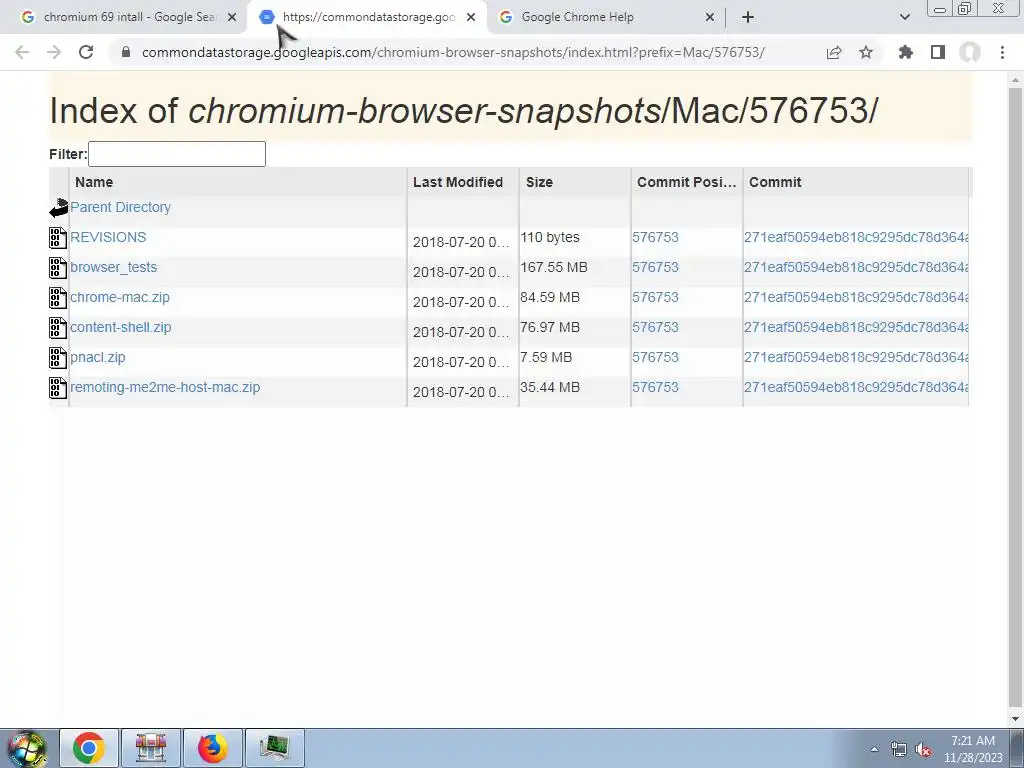Open commit position 576753 in pnacl.zip row
1024x768 pixels.
click(655, 357)
